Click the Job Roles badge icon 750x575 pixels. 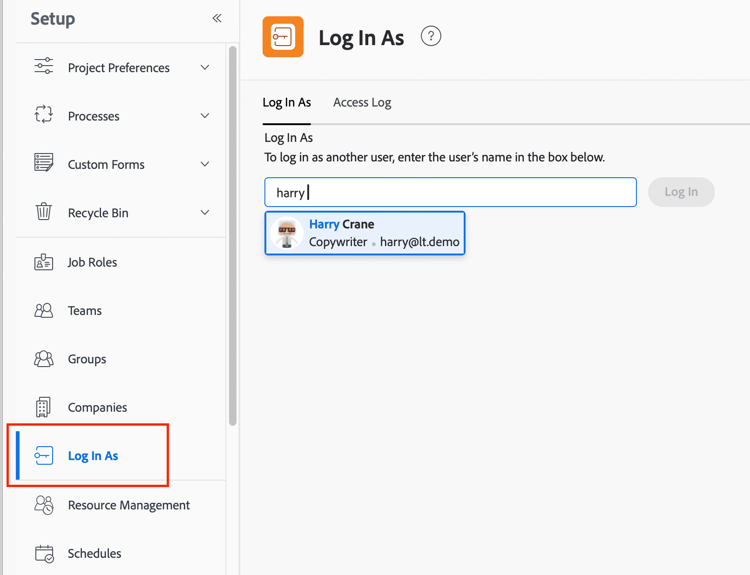tap(44, 262)
